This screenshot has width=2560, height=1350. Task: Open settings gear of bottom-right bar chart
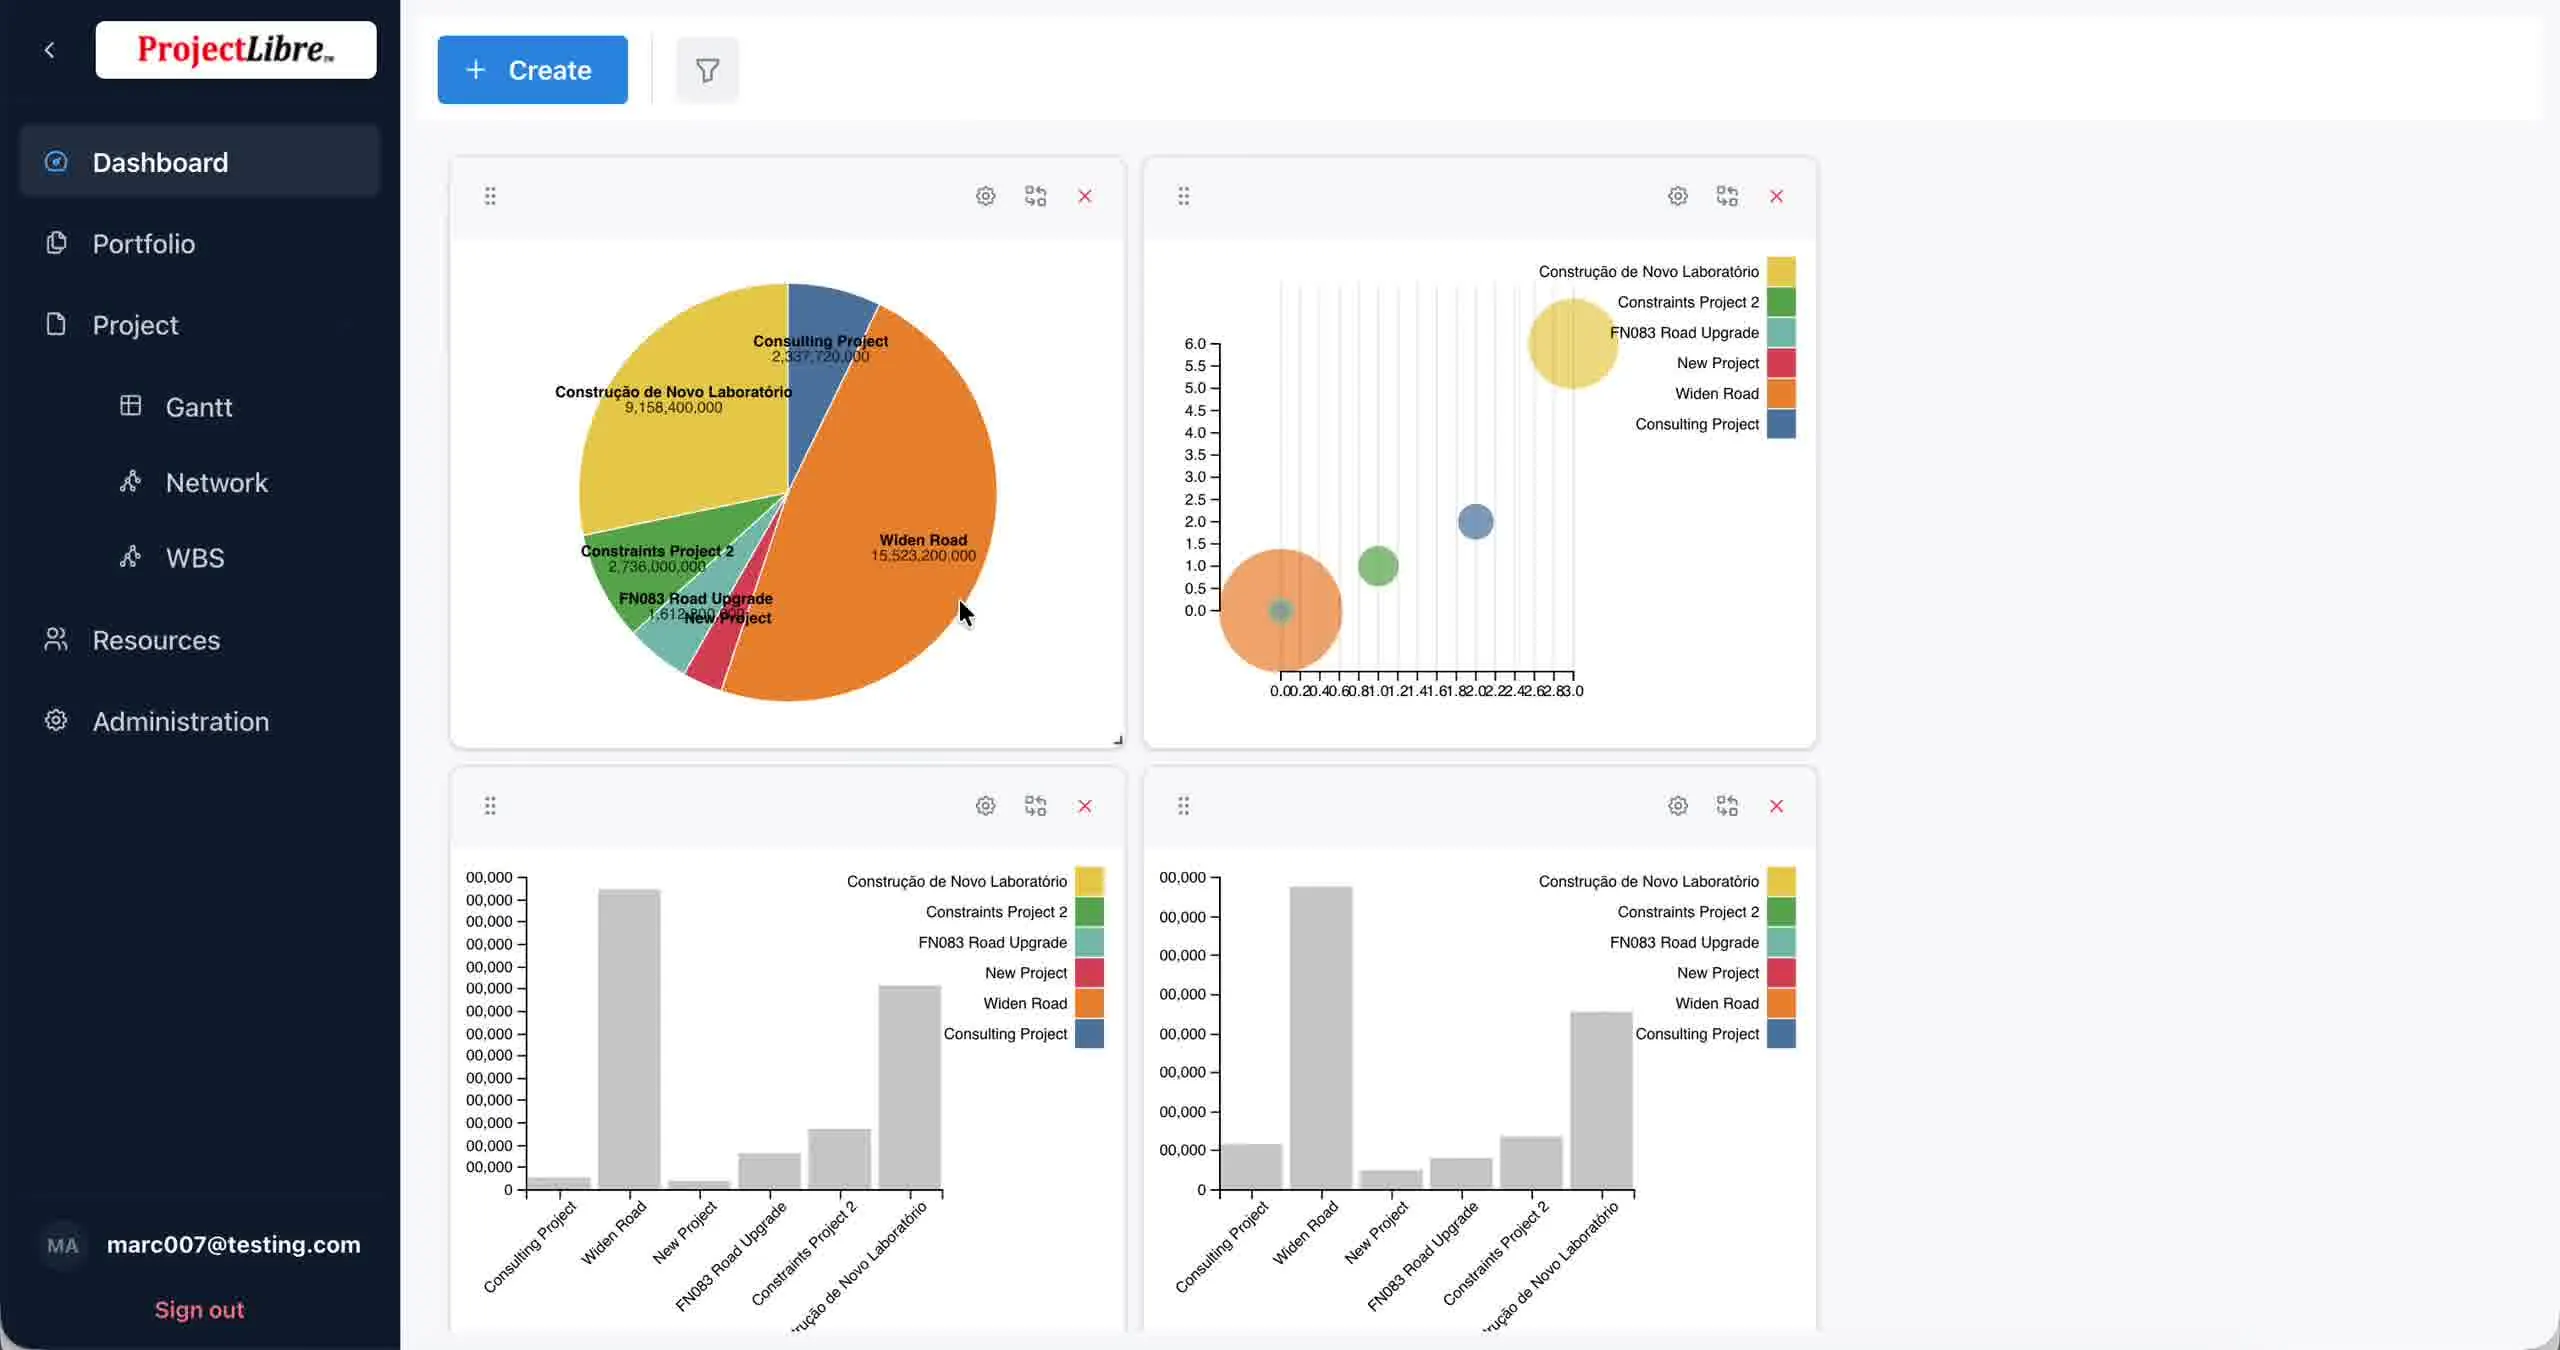point(1678,806)
